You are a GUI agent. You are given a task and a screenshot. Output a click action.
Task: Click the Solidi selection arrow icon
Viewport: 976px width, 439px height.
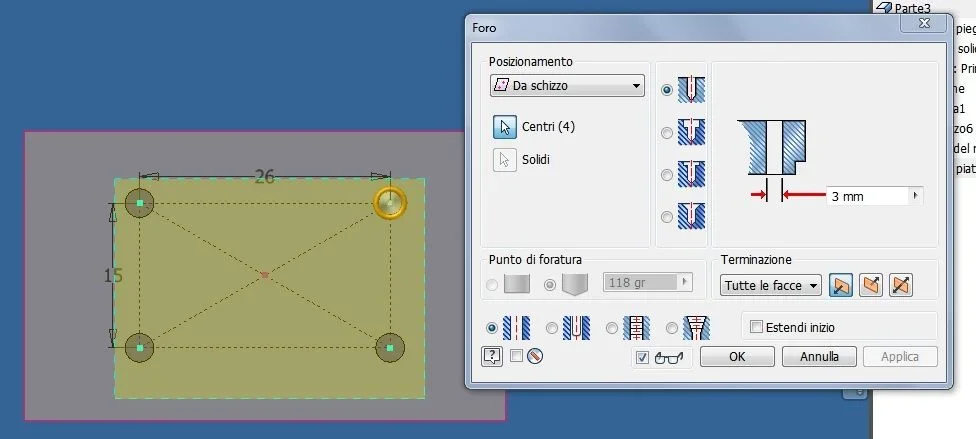505,160
